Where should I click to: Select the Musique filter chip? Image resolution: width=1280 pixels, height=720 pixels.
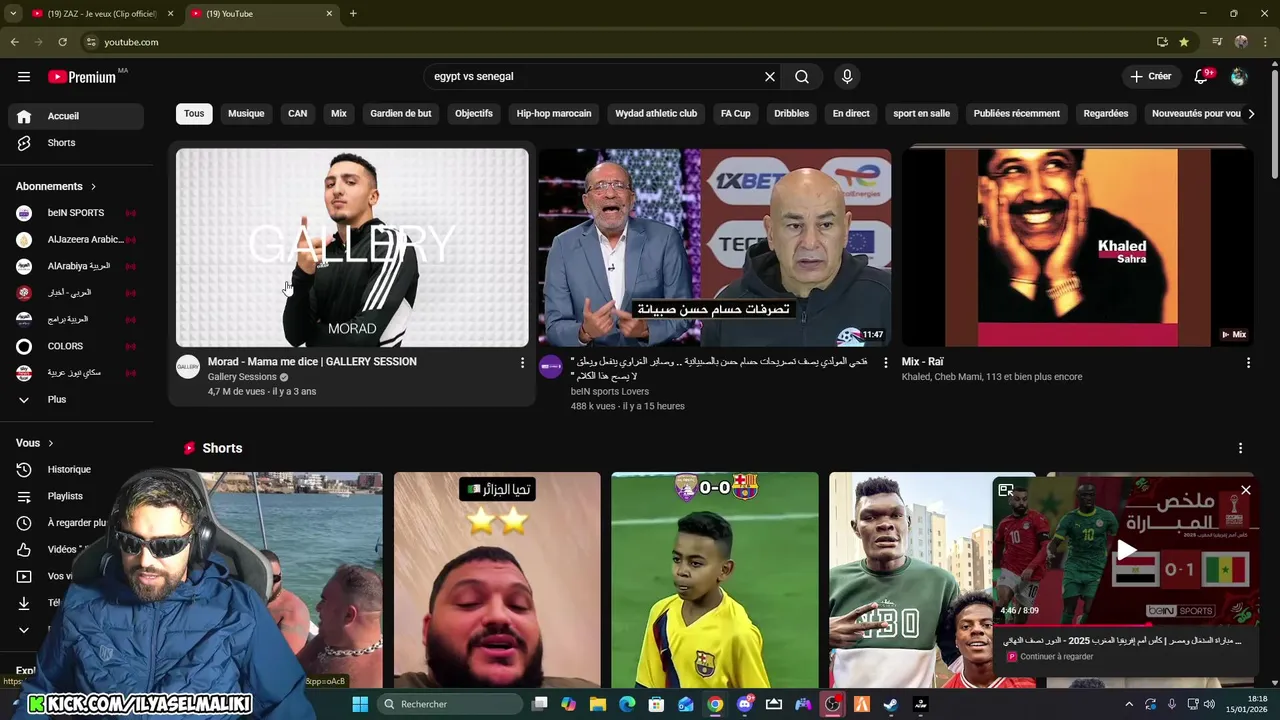coord(246,113)
